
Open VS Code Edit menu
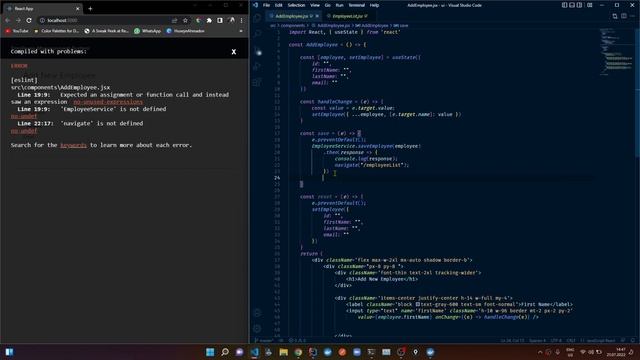279,5
